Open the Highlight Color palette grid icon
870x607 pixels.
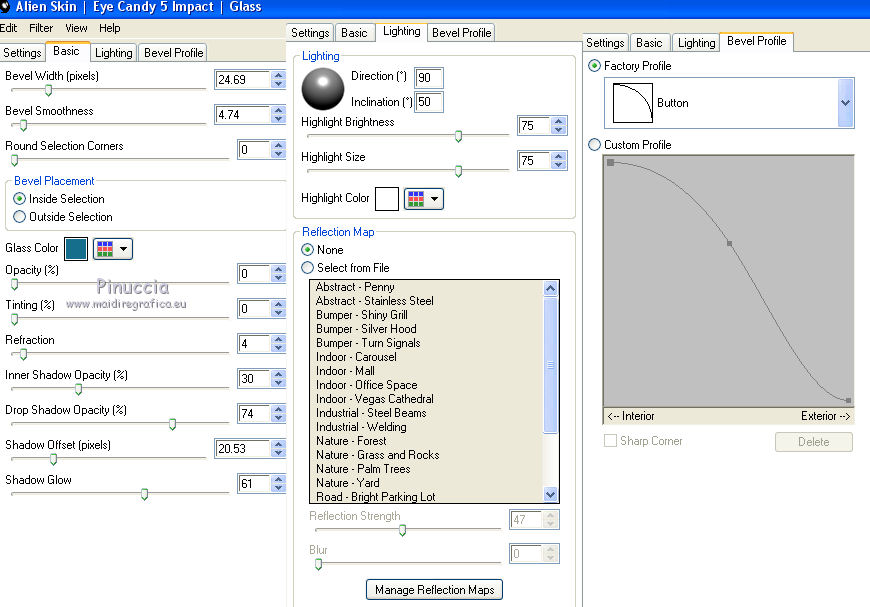415,198
